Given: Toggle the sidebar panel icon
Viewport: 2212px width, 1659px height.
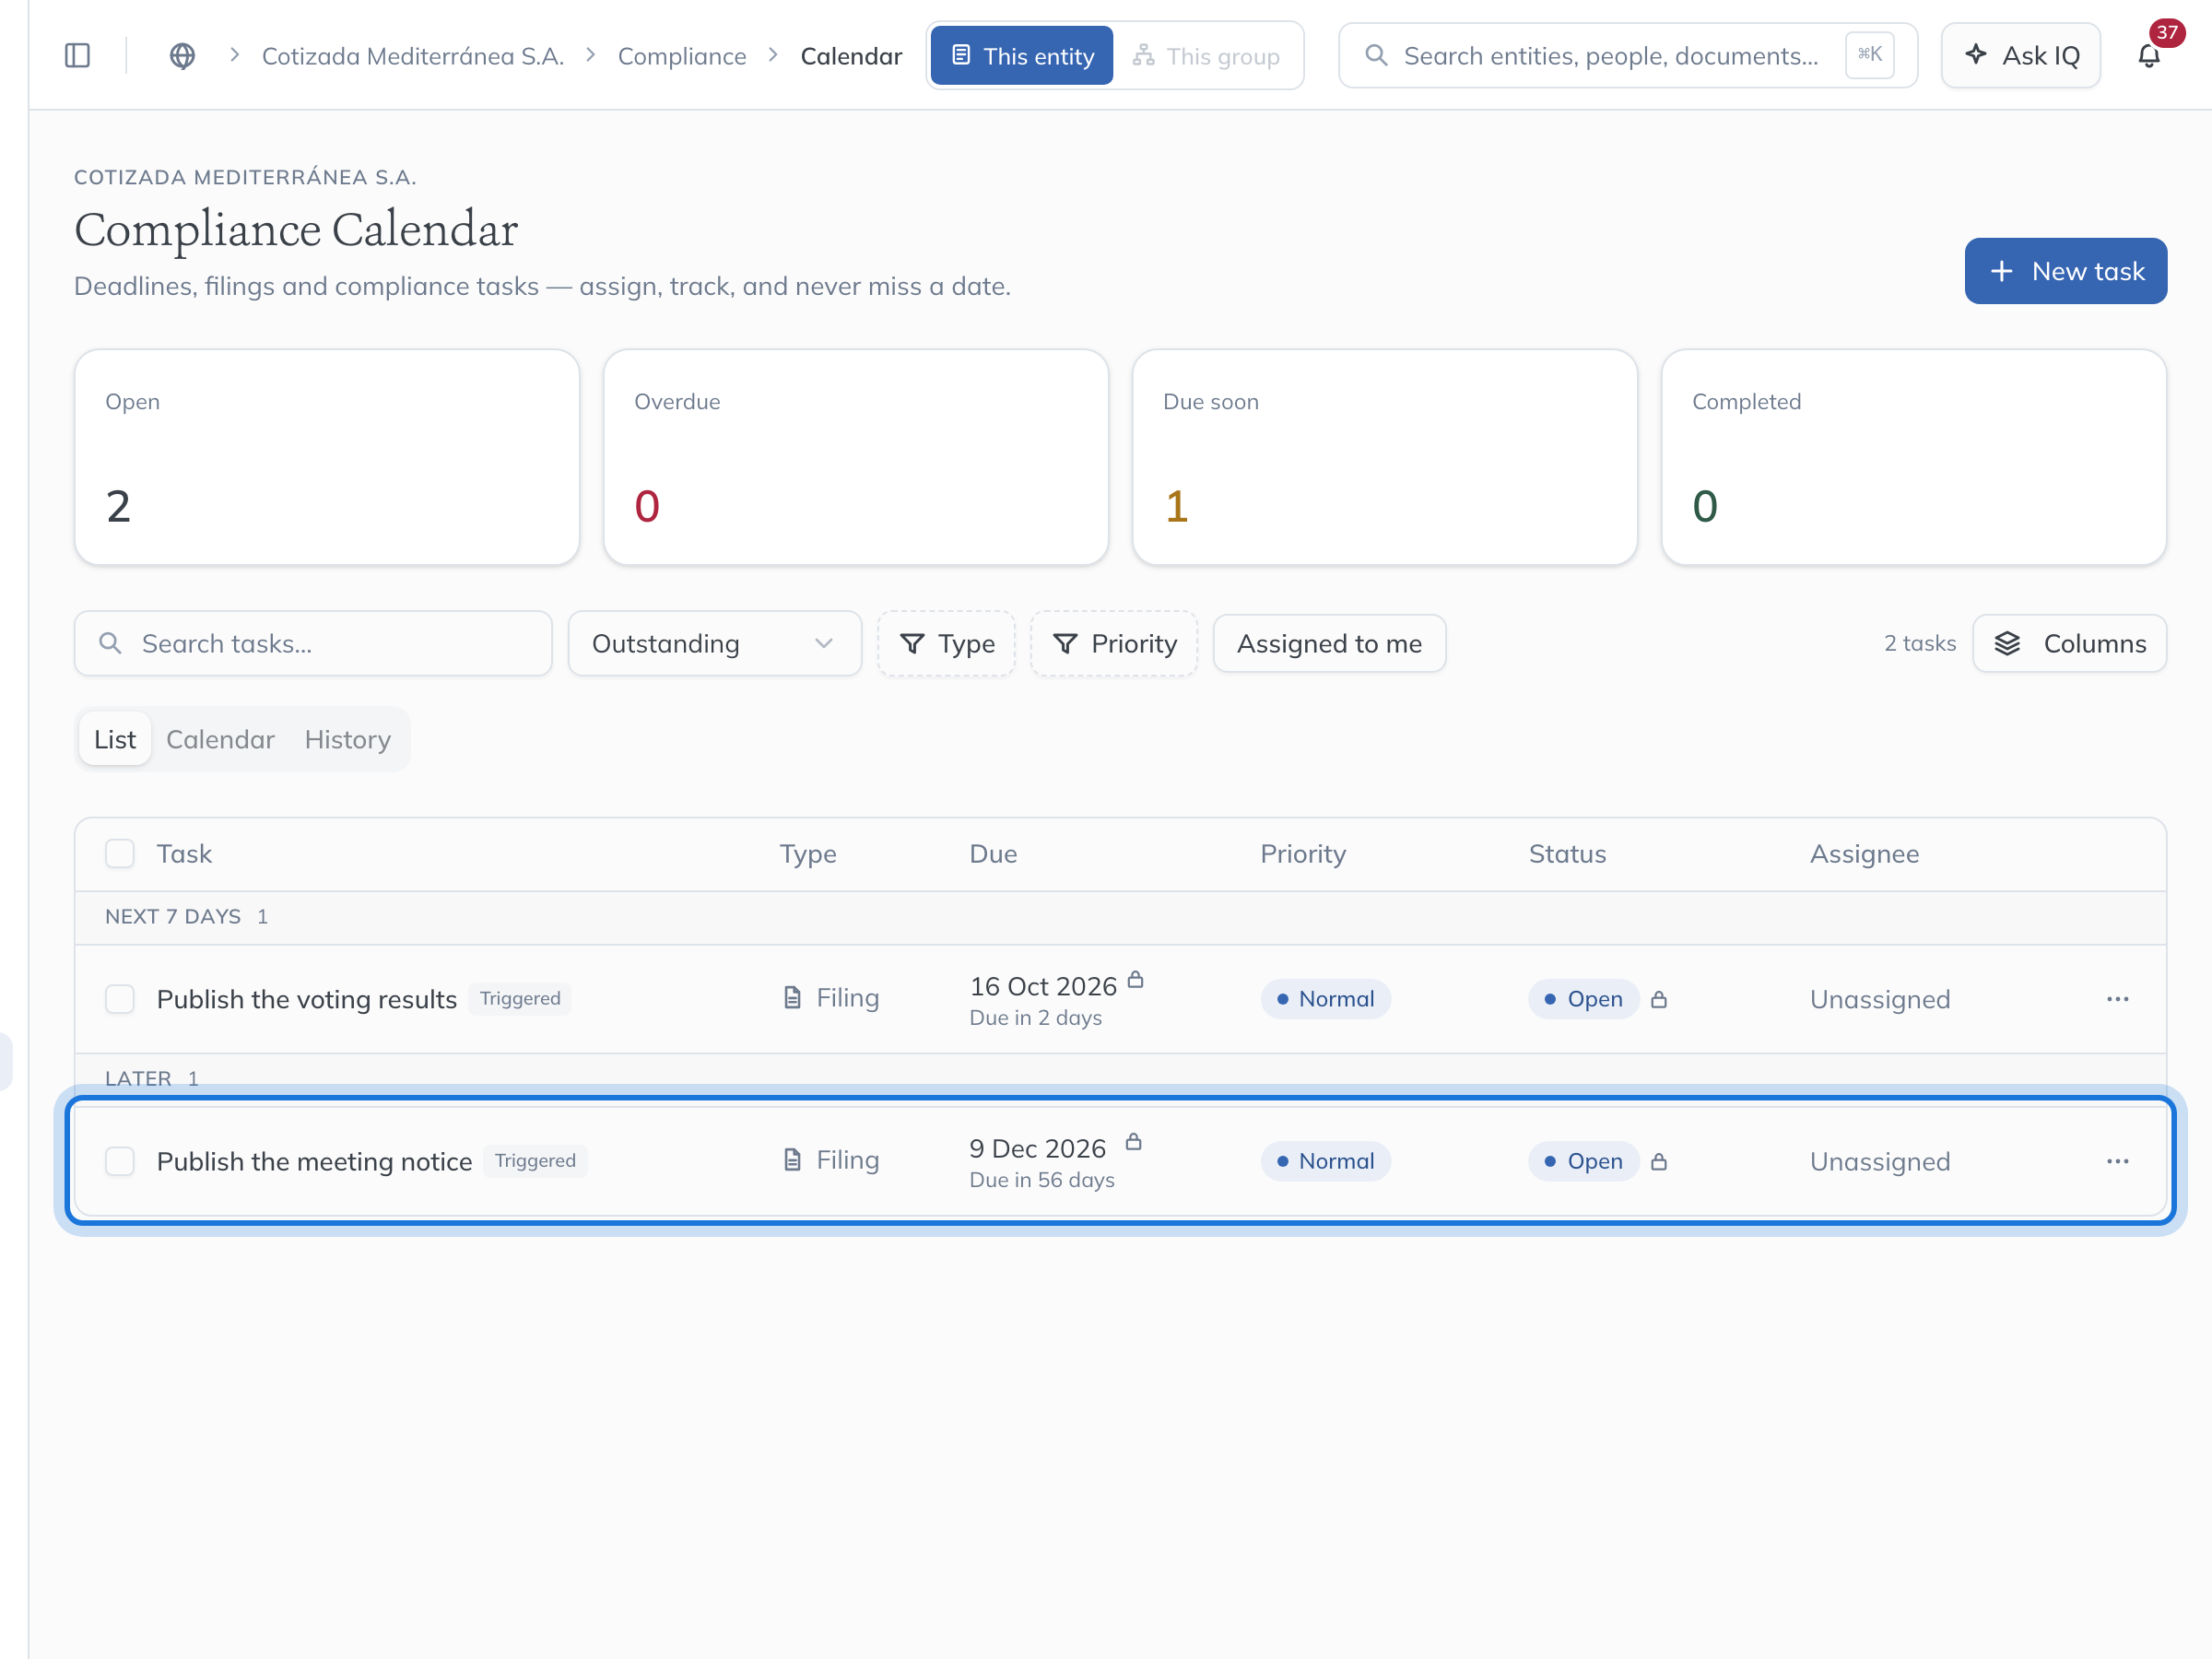Looking at the screenshot, I should pyautogui.click(x=77, y=55).
